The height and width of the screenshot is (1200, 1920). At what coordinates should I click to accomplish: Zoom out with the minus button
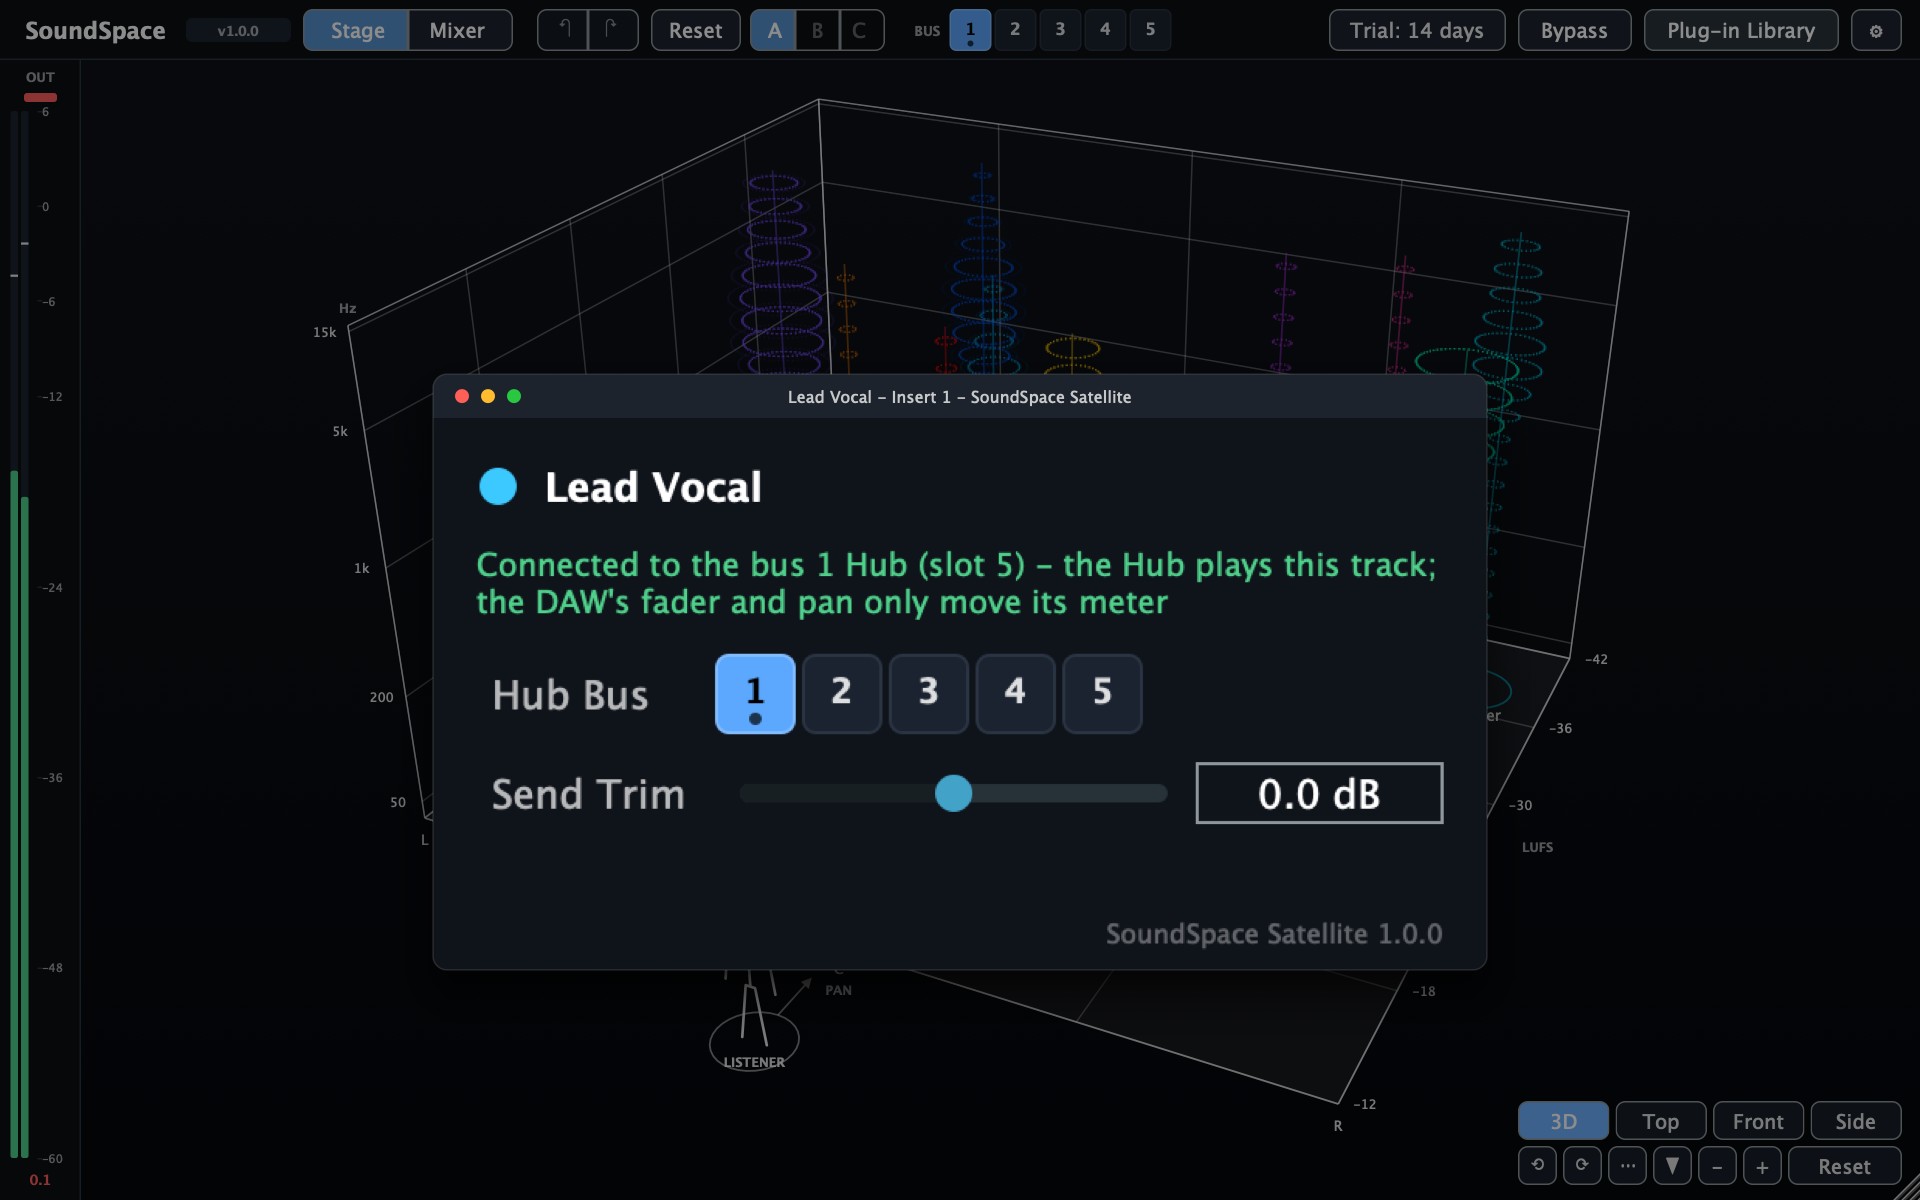tap(1717, 1165)
